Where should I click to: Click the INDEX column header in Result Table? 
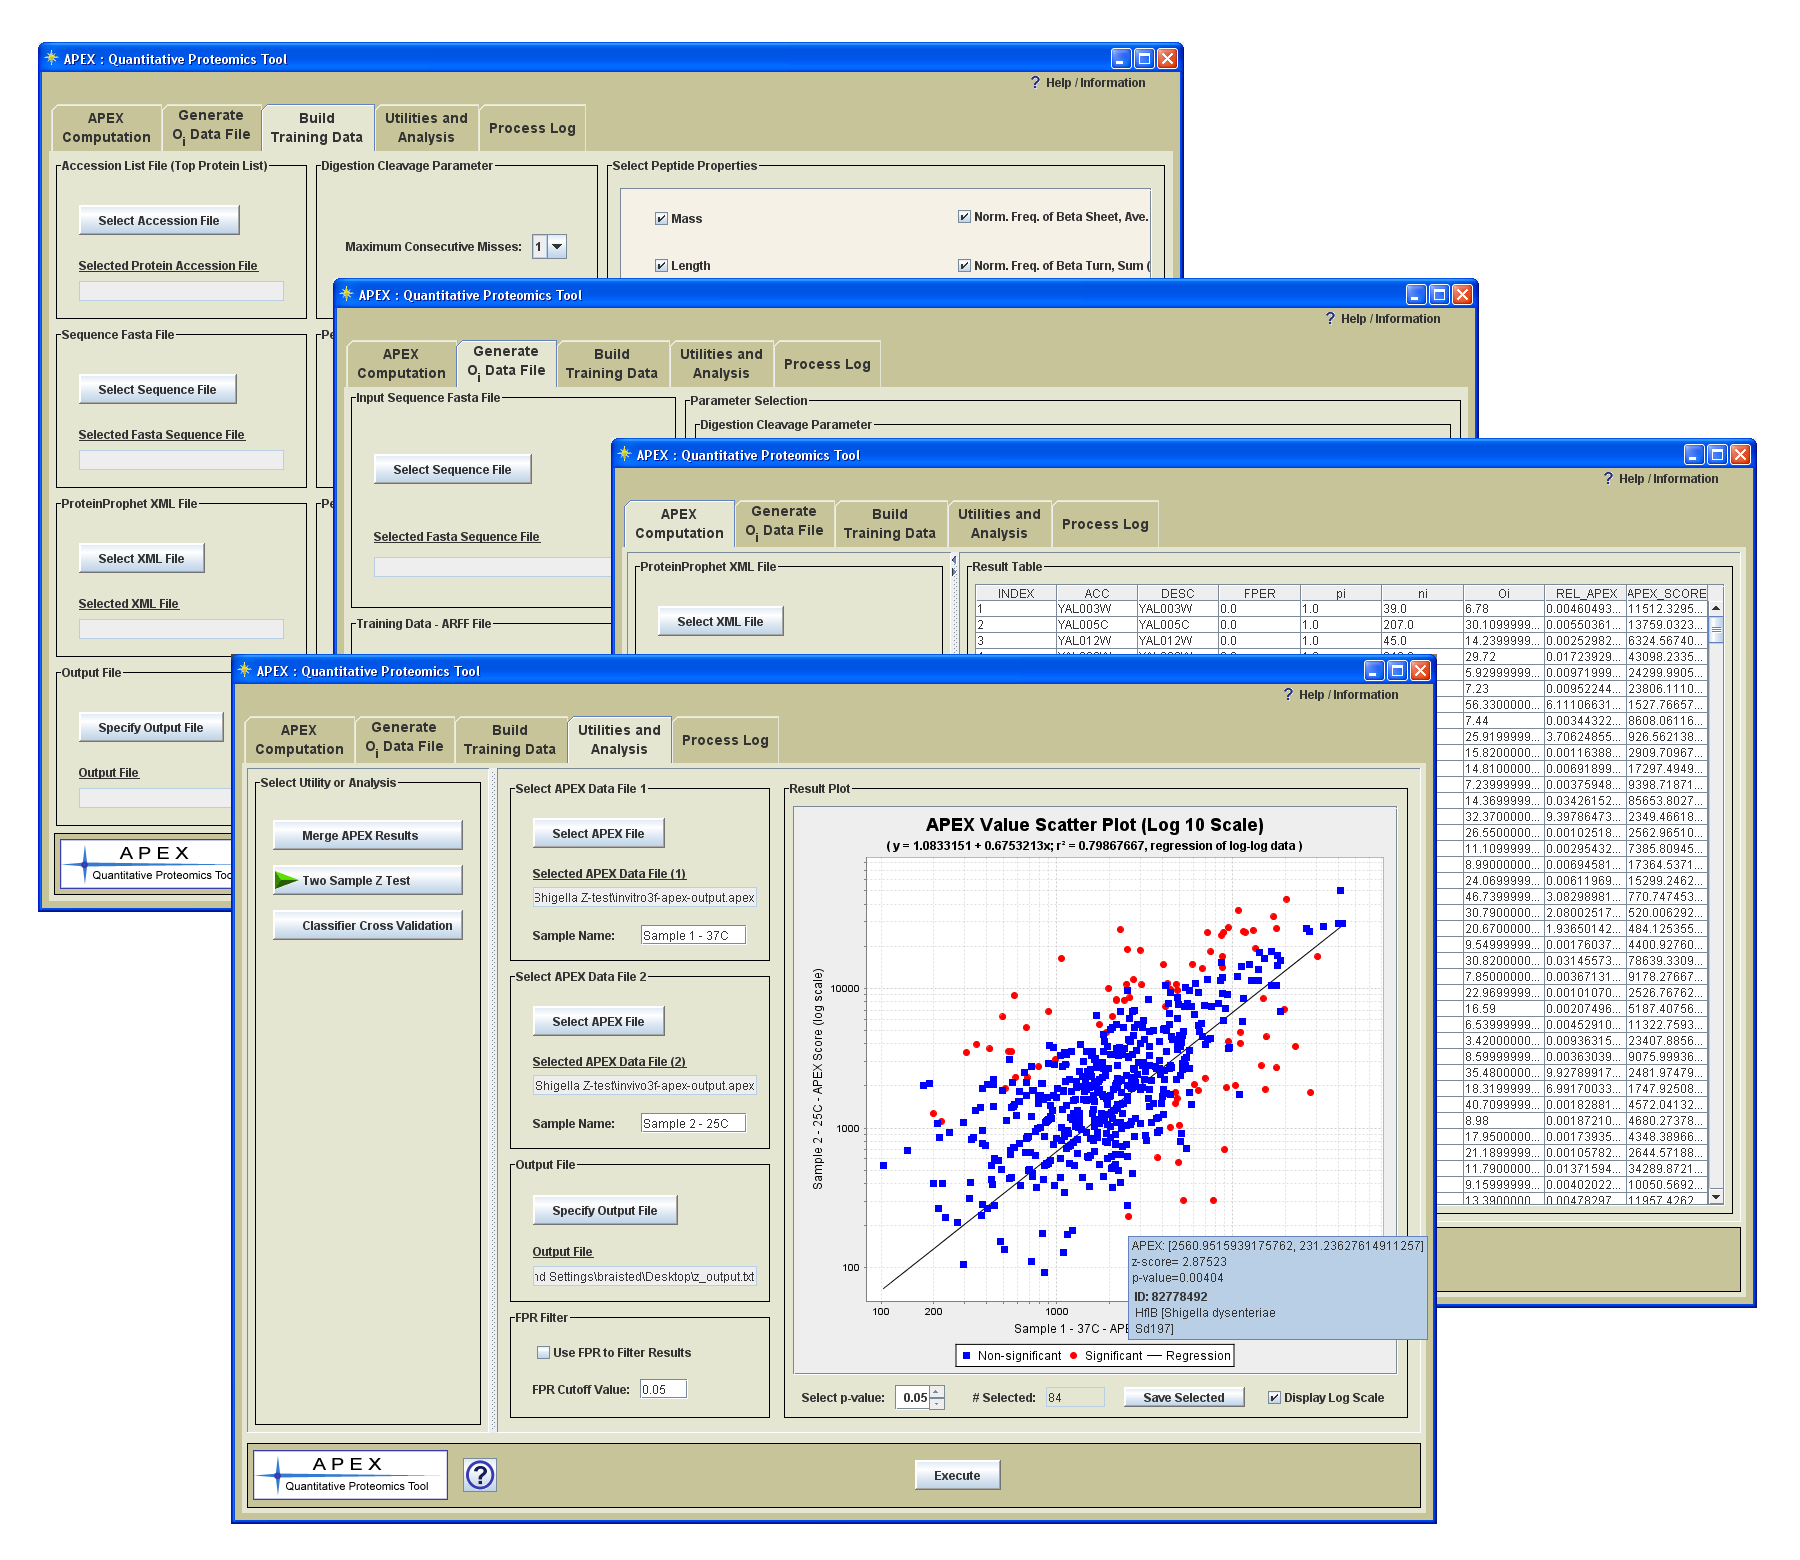(x=1016, y=594)
